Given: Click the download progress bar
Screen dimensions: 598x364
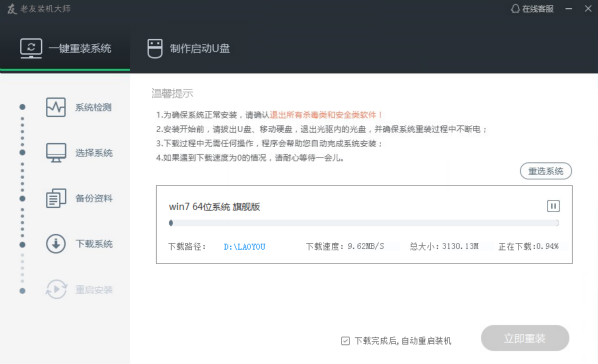Looking at the screenshot, I should click(x=364, y=223).
